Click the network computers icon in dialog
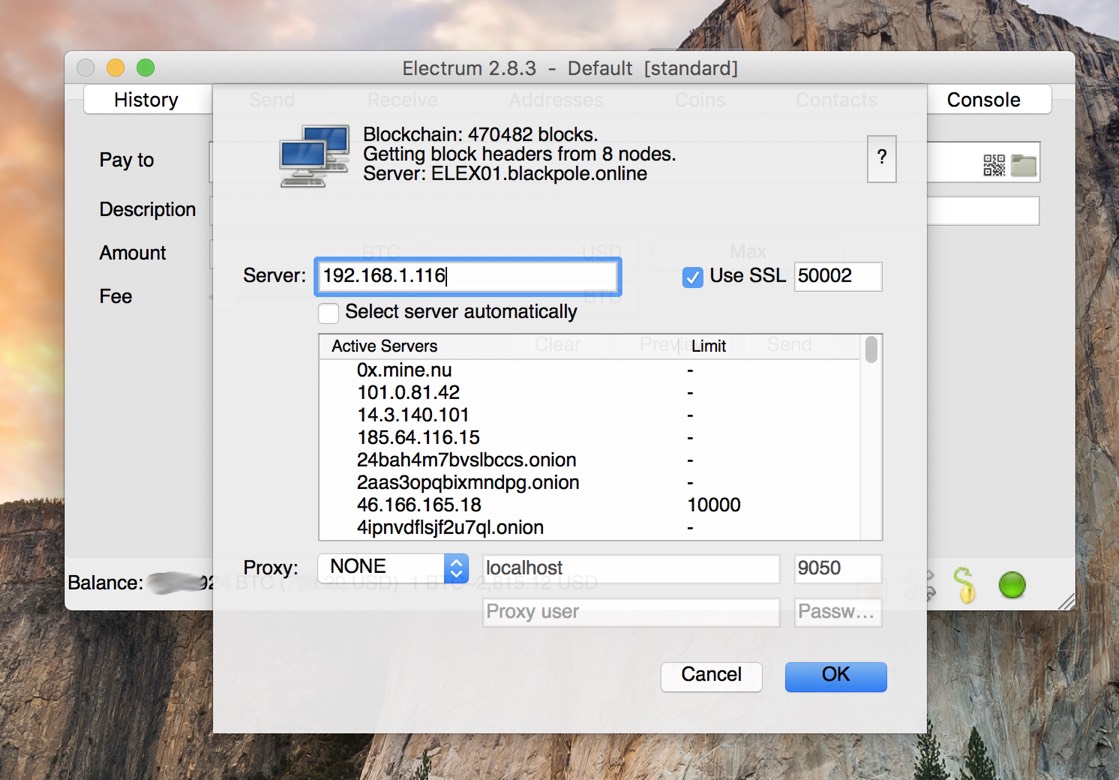This screenshot has height=780, width=1119. pyautogui.click(x=314, y=156)
